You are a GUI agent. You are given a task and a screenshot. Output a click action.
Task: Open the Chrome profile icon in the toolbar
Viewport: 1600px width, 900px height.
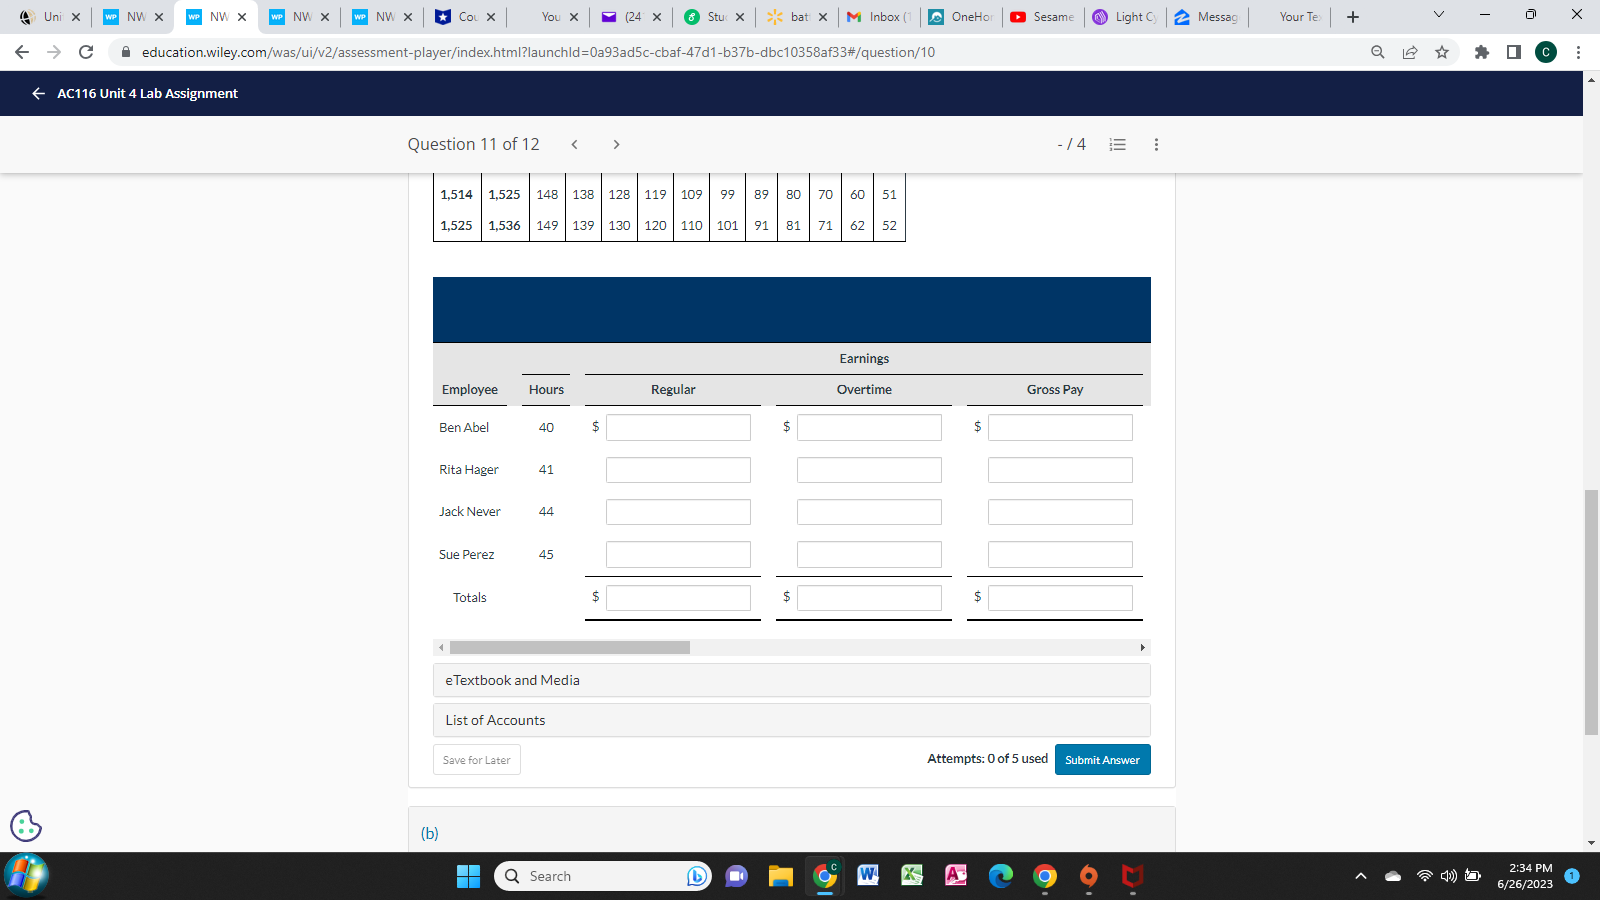pos(1546,52)
